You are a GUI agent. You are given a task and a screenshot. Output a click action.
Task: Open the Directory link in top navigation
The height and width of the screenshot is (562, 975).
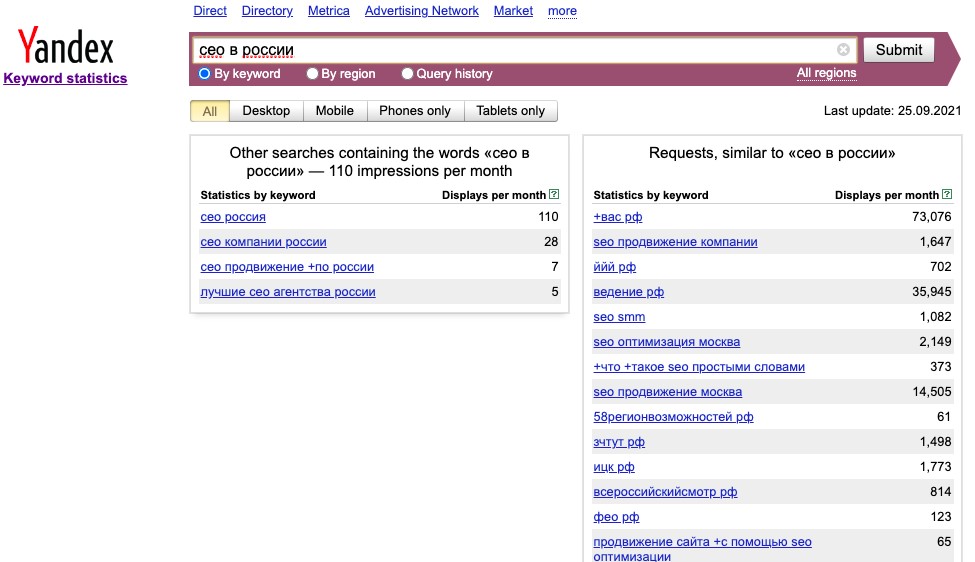267,11
